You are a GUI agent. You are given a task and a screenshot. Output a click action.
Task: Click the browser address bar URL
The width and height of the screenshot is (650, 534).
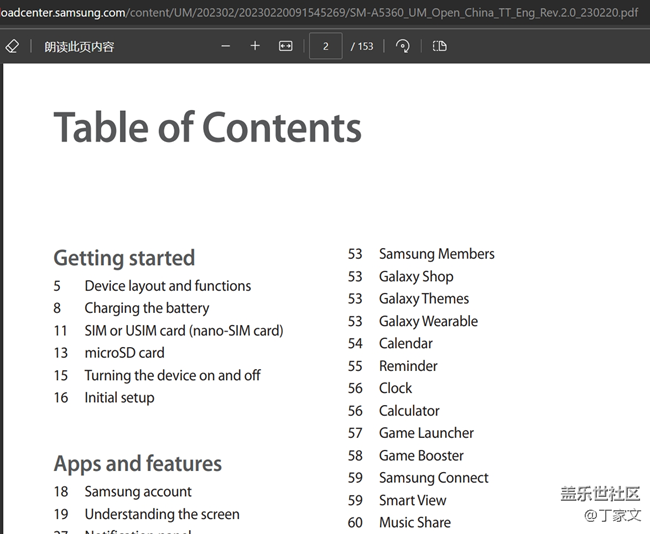click(320, 12)
